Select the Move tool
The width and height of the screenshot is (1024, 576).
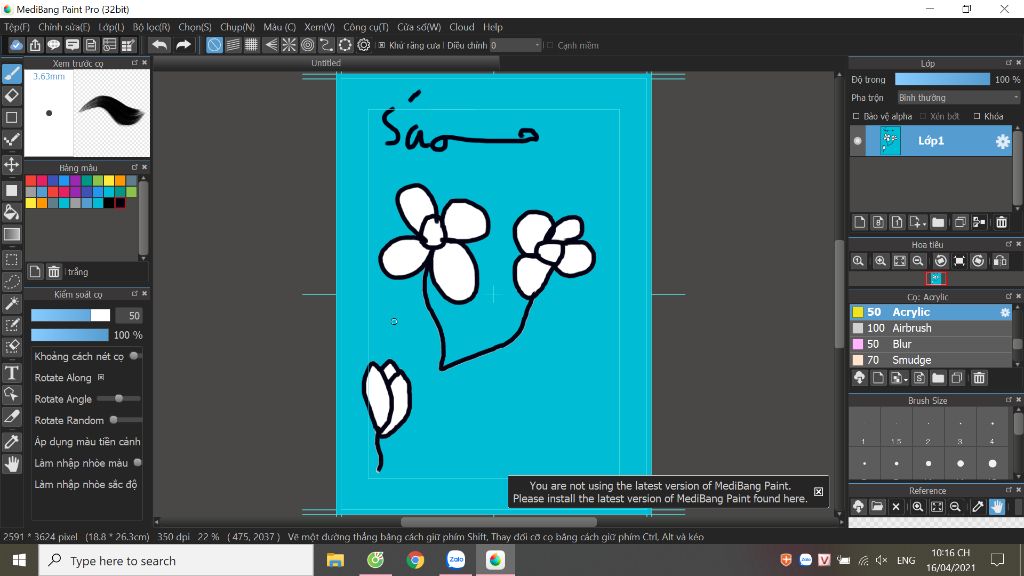[x=12, y=164]
